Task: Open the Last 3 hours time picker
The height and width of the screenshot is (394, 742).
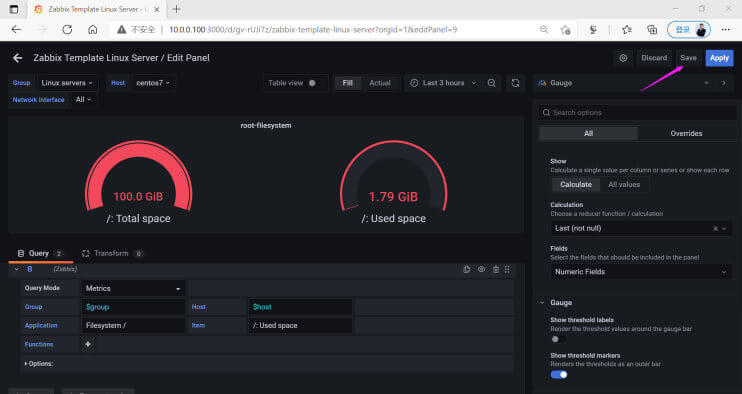Action: (443, 83)
